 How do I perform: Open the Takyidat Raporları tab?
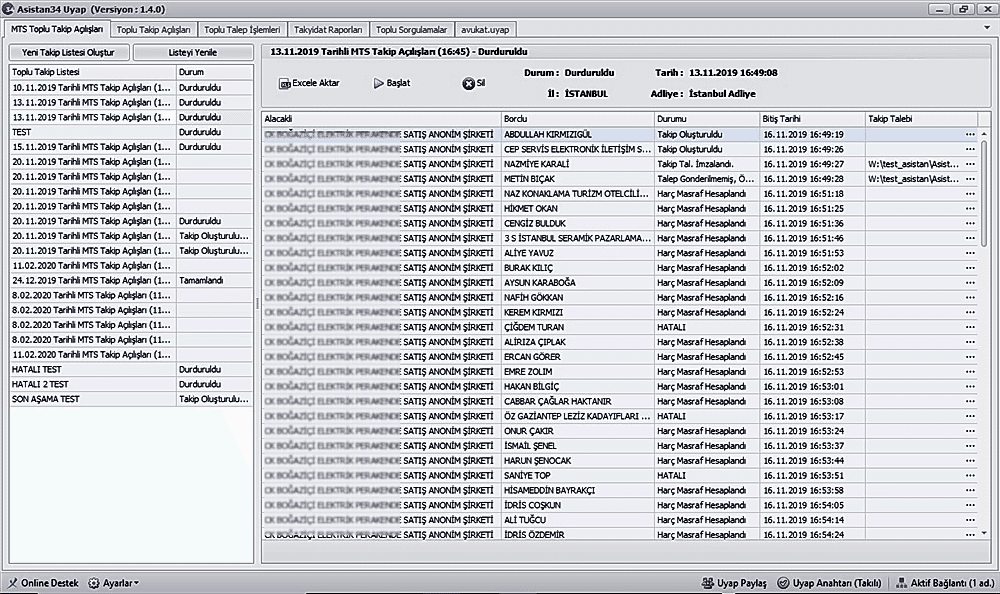pyautogui.click(x=328, y=30)
